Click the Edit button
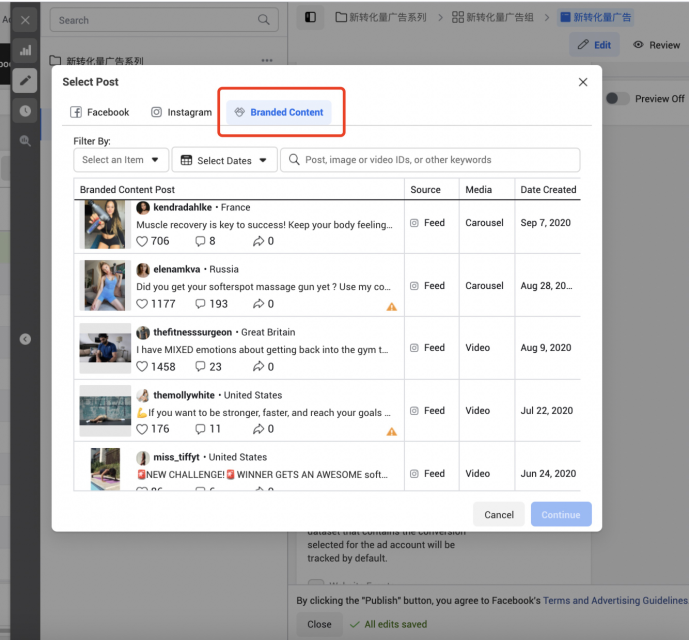The image size is (689, 640). pos(594,45)
